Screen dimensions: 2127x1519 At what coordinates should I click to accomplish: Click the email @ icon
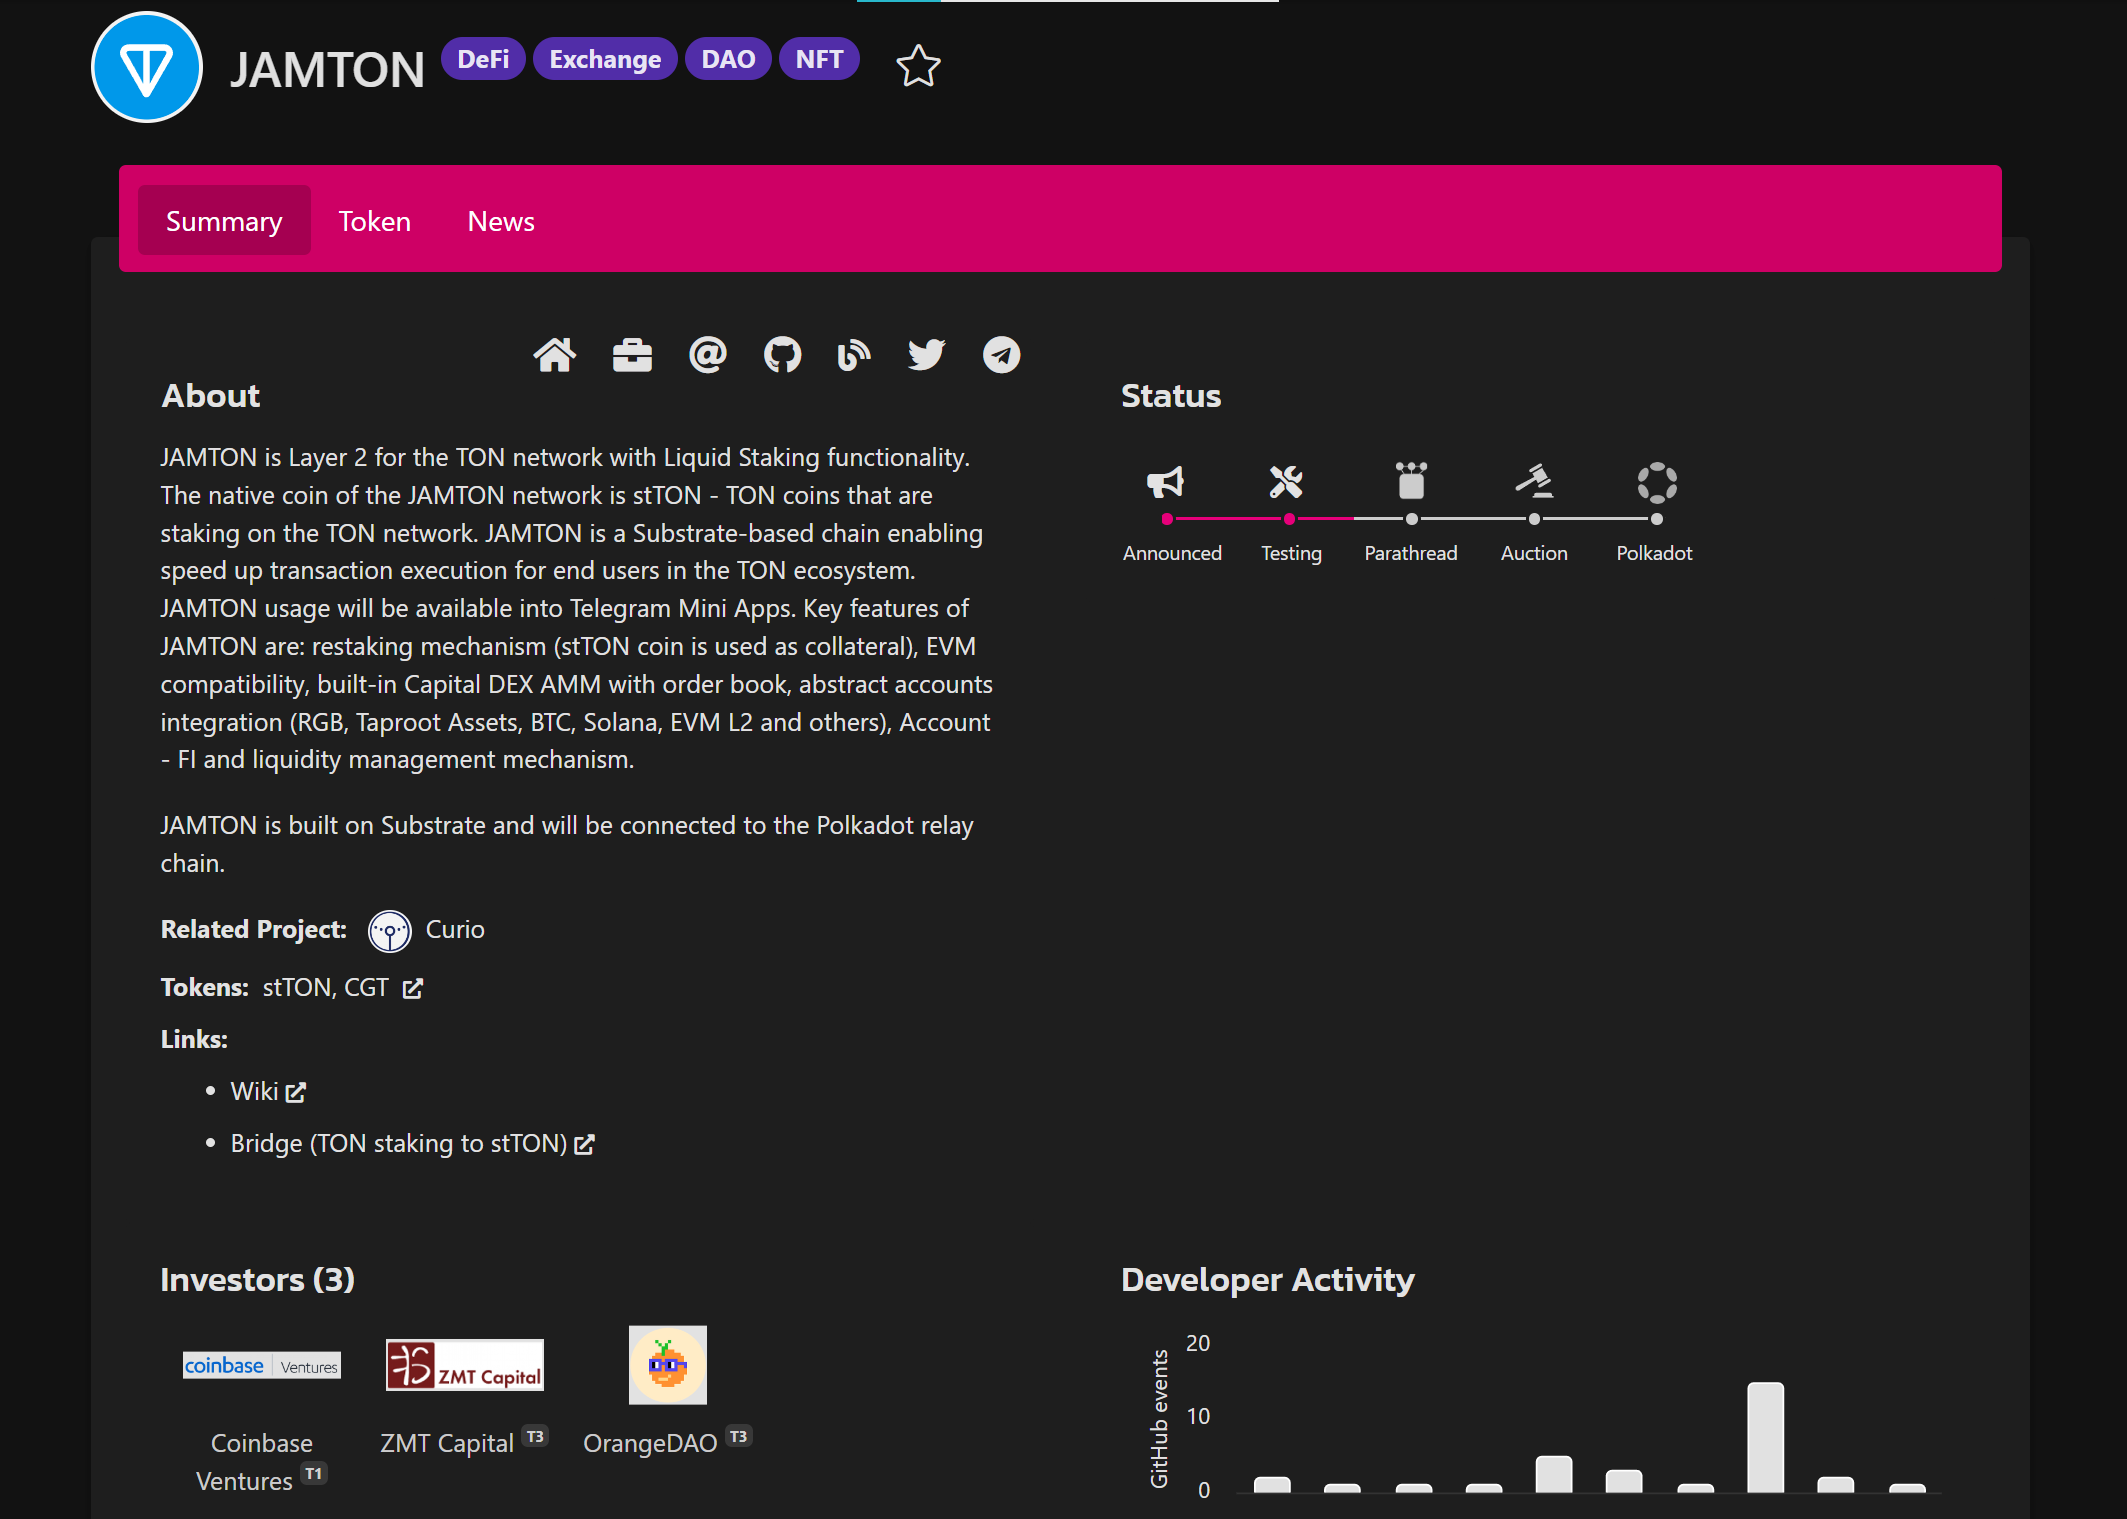point(708,354)
